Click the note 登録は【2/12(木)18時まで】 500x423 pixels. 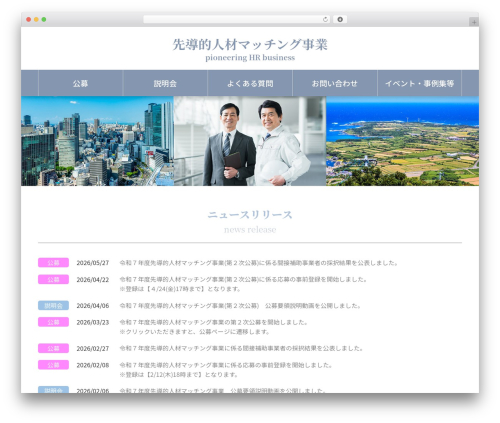[179, 375]
